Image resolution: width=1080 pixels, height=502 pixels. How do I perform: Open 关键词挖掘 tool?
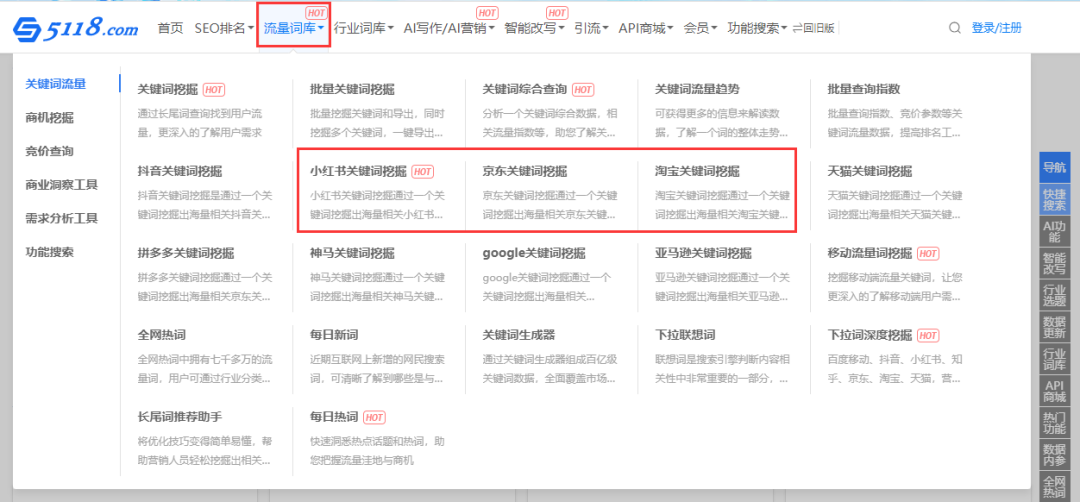pyautogui.click(x=168, y=90)
